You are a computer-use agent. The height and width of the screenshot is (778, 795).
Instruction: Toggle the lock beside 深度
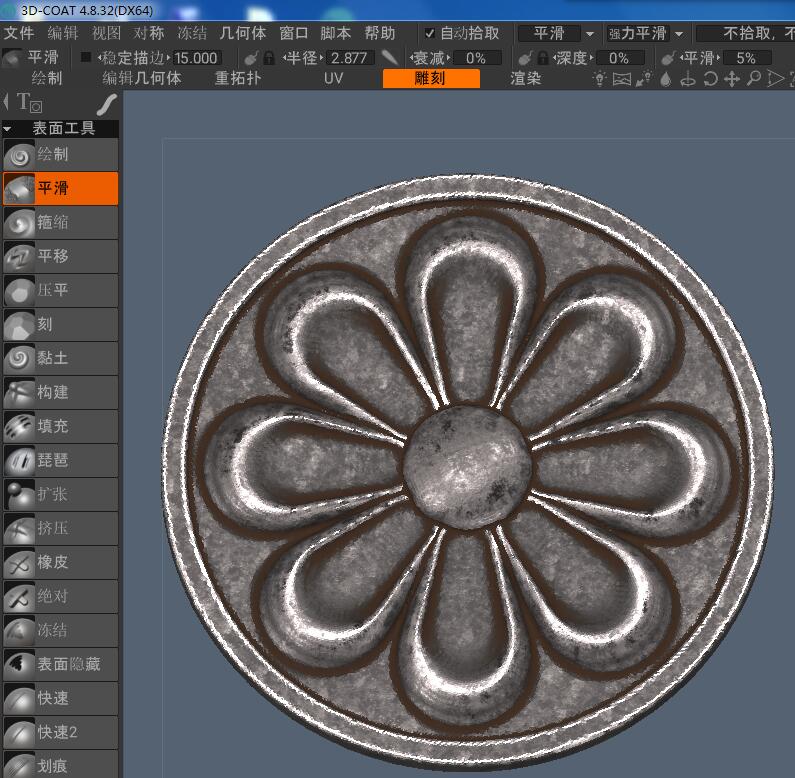543,58
